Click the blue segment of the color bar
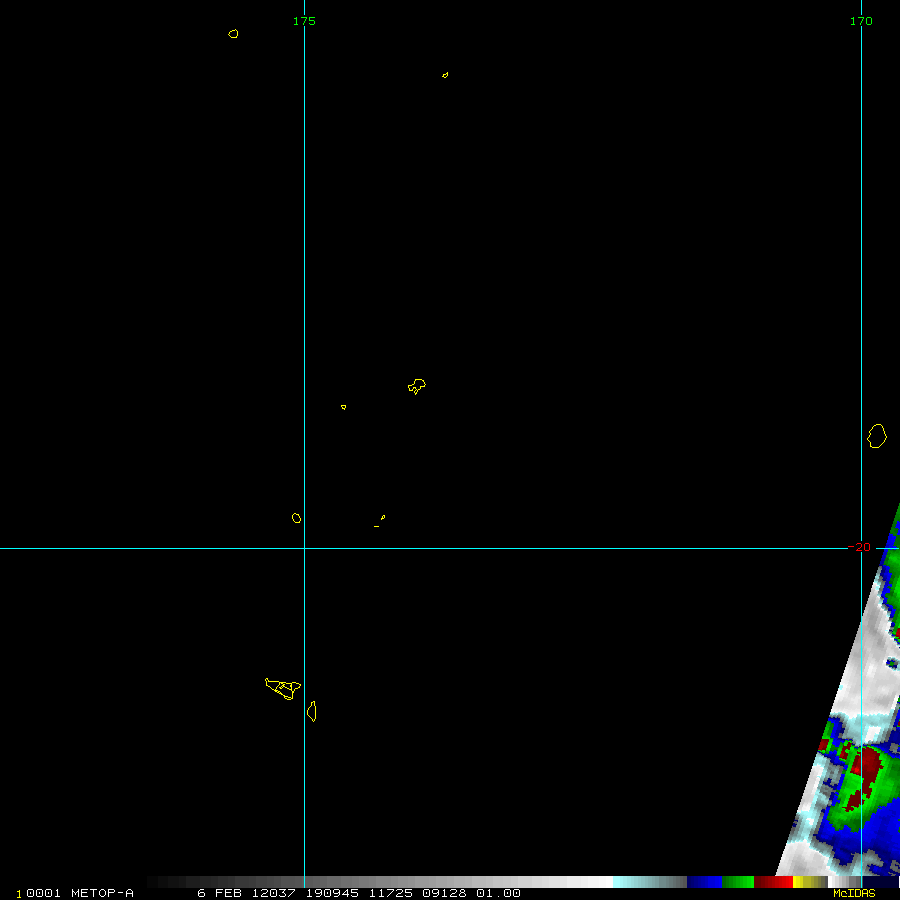The height and width of the screenshot is (900, 900). coord(704,882)
